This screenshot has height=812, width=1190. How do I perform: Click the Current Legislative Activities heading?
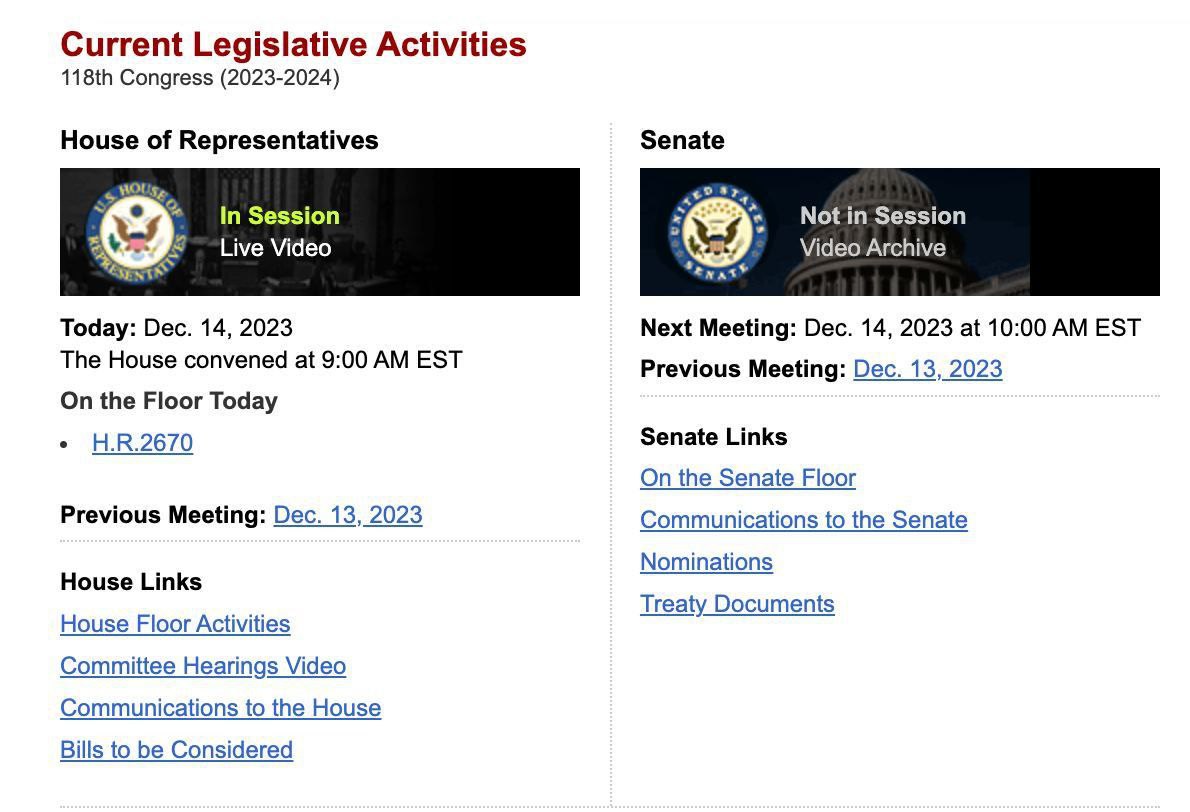tap(294, 44)
